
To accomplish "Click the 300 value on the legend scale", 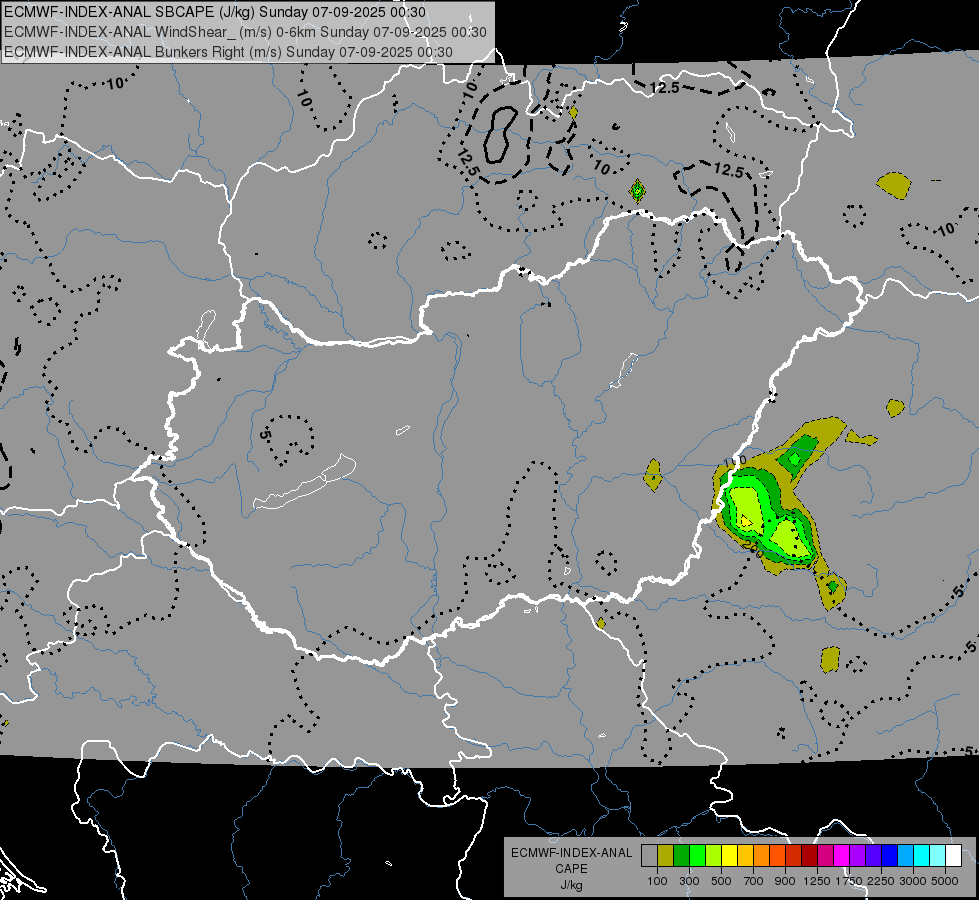I will [689, 881].
